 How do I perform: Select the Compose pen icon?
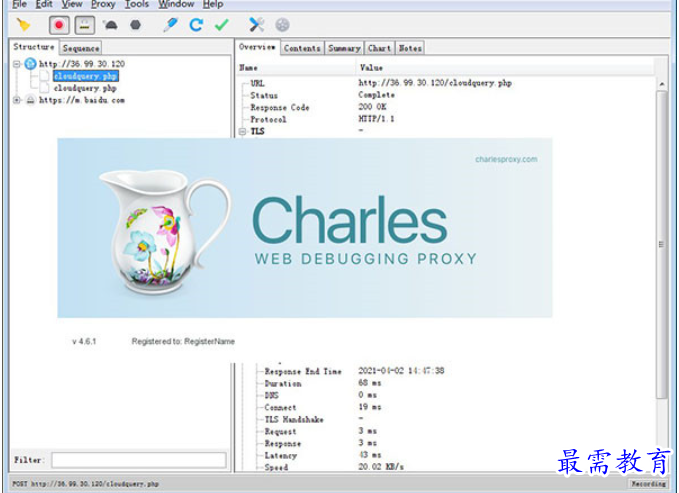(170, 25)
